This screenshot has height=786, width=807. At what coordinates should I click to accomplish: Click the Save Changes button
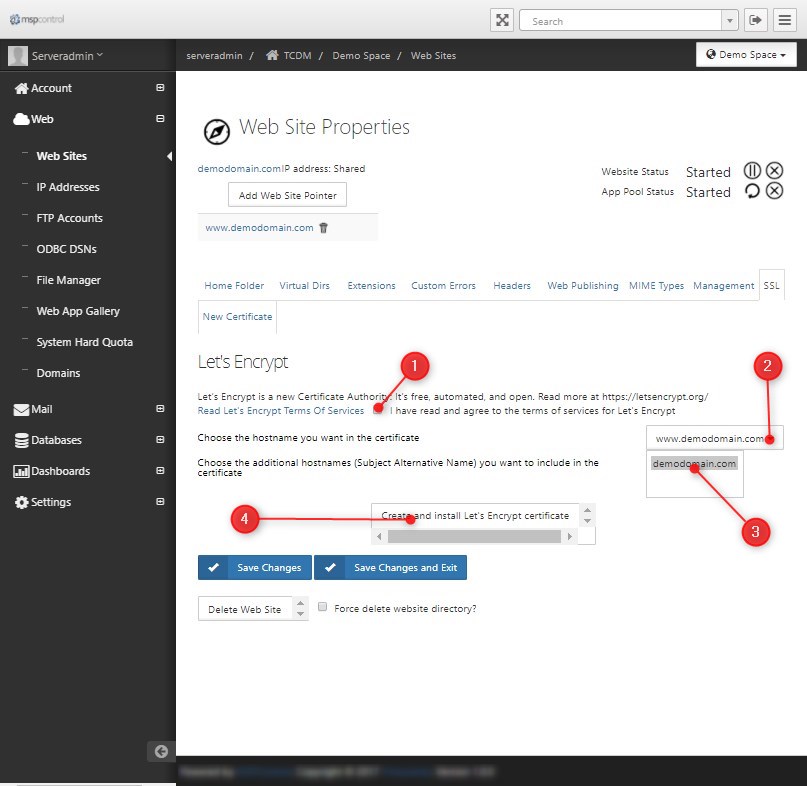click(255, 567)
